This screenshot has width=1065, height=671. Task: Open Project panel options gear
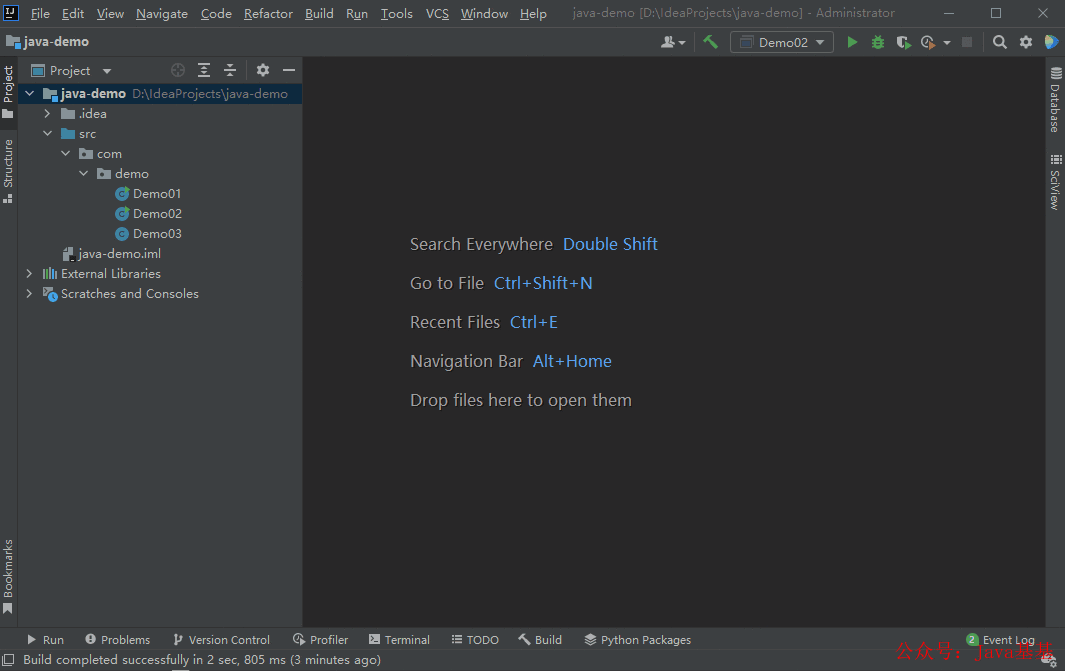(263, 70)
